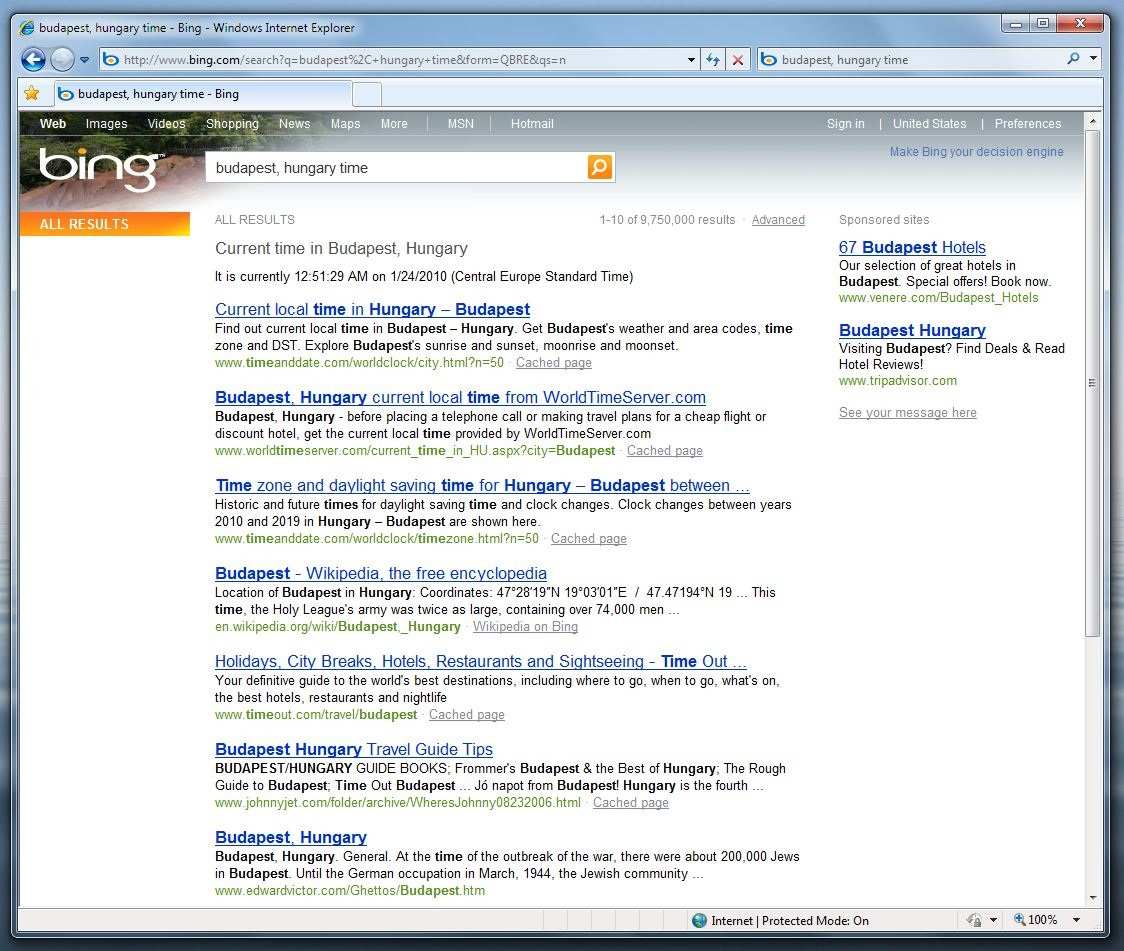Open '67 Budapest Hotels' sponsored link

tap(912, 247)
